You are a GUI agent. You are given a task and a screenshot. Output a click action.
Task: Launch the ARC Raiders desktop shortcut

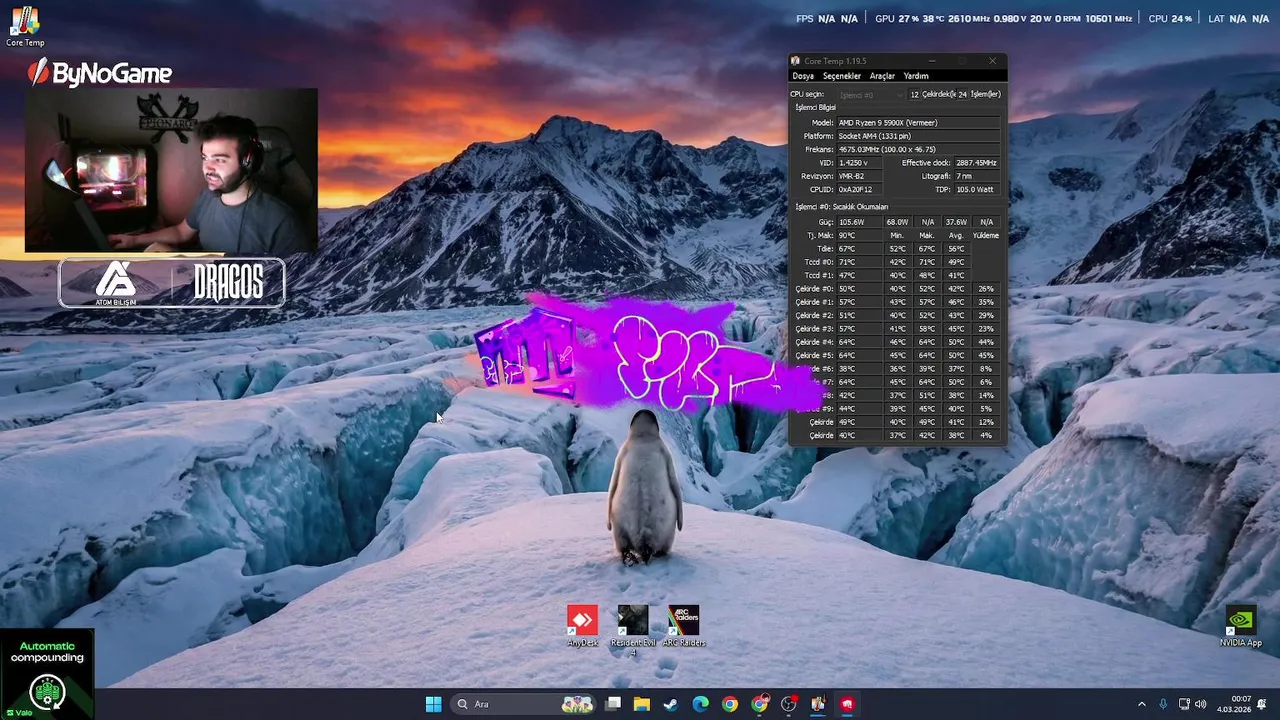[684, 626]
